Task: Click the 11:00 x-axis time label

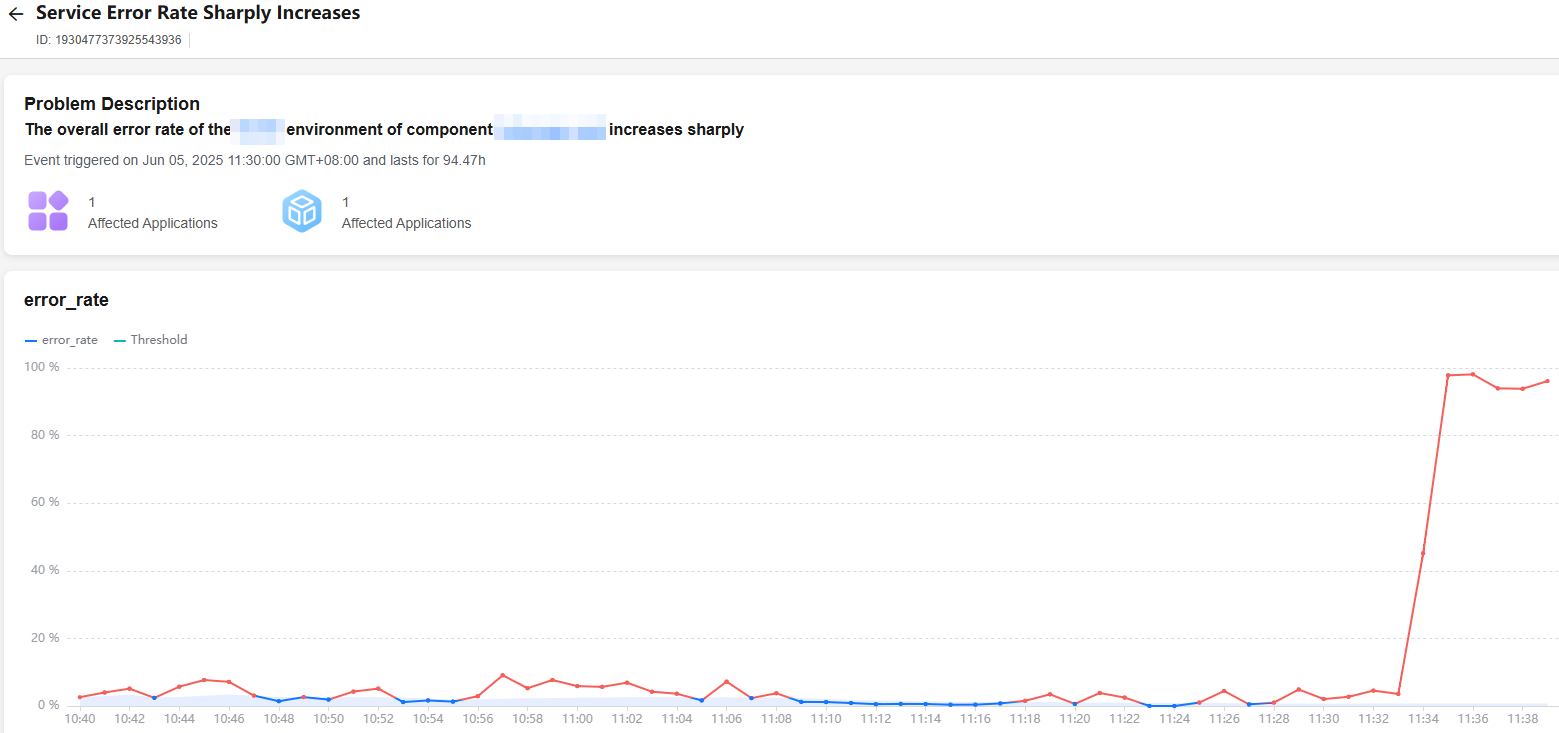Action: click(577, 719)
